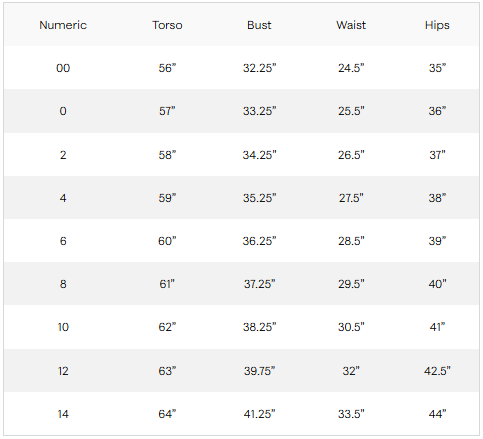This screenshot has height=439, width=483.
Task: Click the Bust column header
Action: click(259, 25)
